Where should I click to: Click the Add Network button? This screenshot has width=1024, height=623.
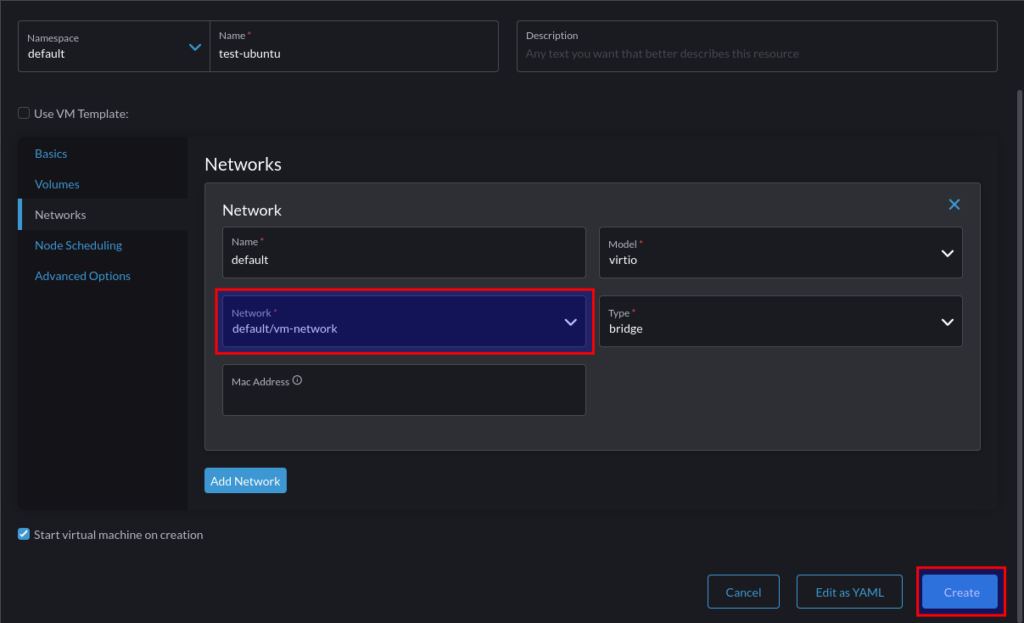pyautogui.click(x=246, y=481)
